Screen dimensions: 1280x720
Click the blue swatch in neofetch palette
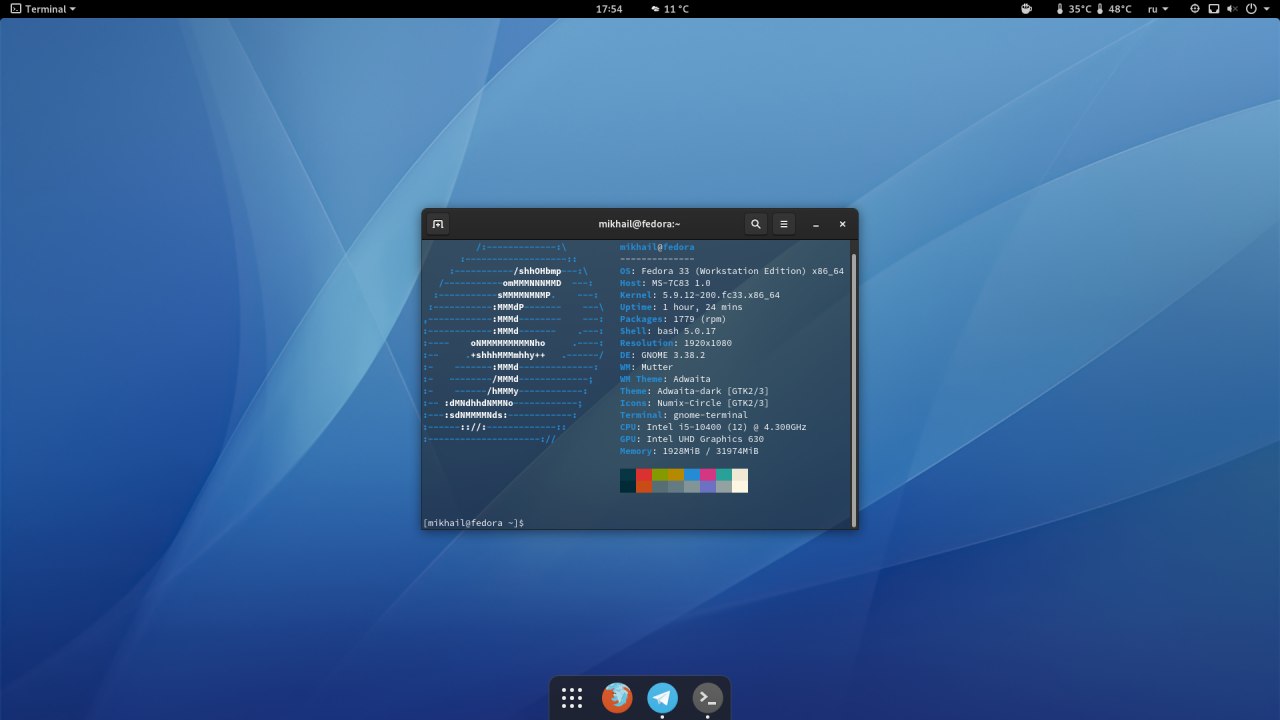click(x=692, y=475)
